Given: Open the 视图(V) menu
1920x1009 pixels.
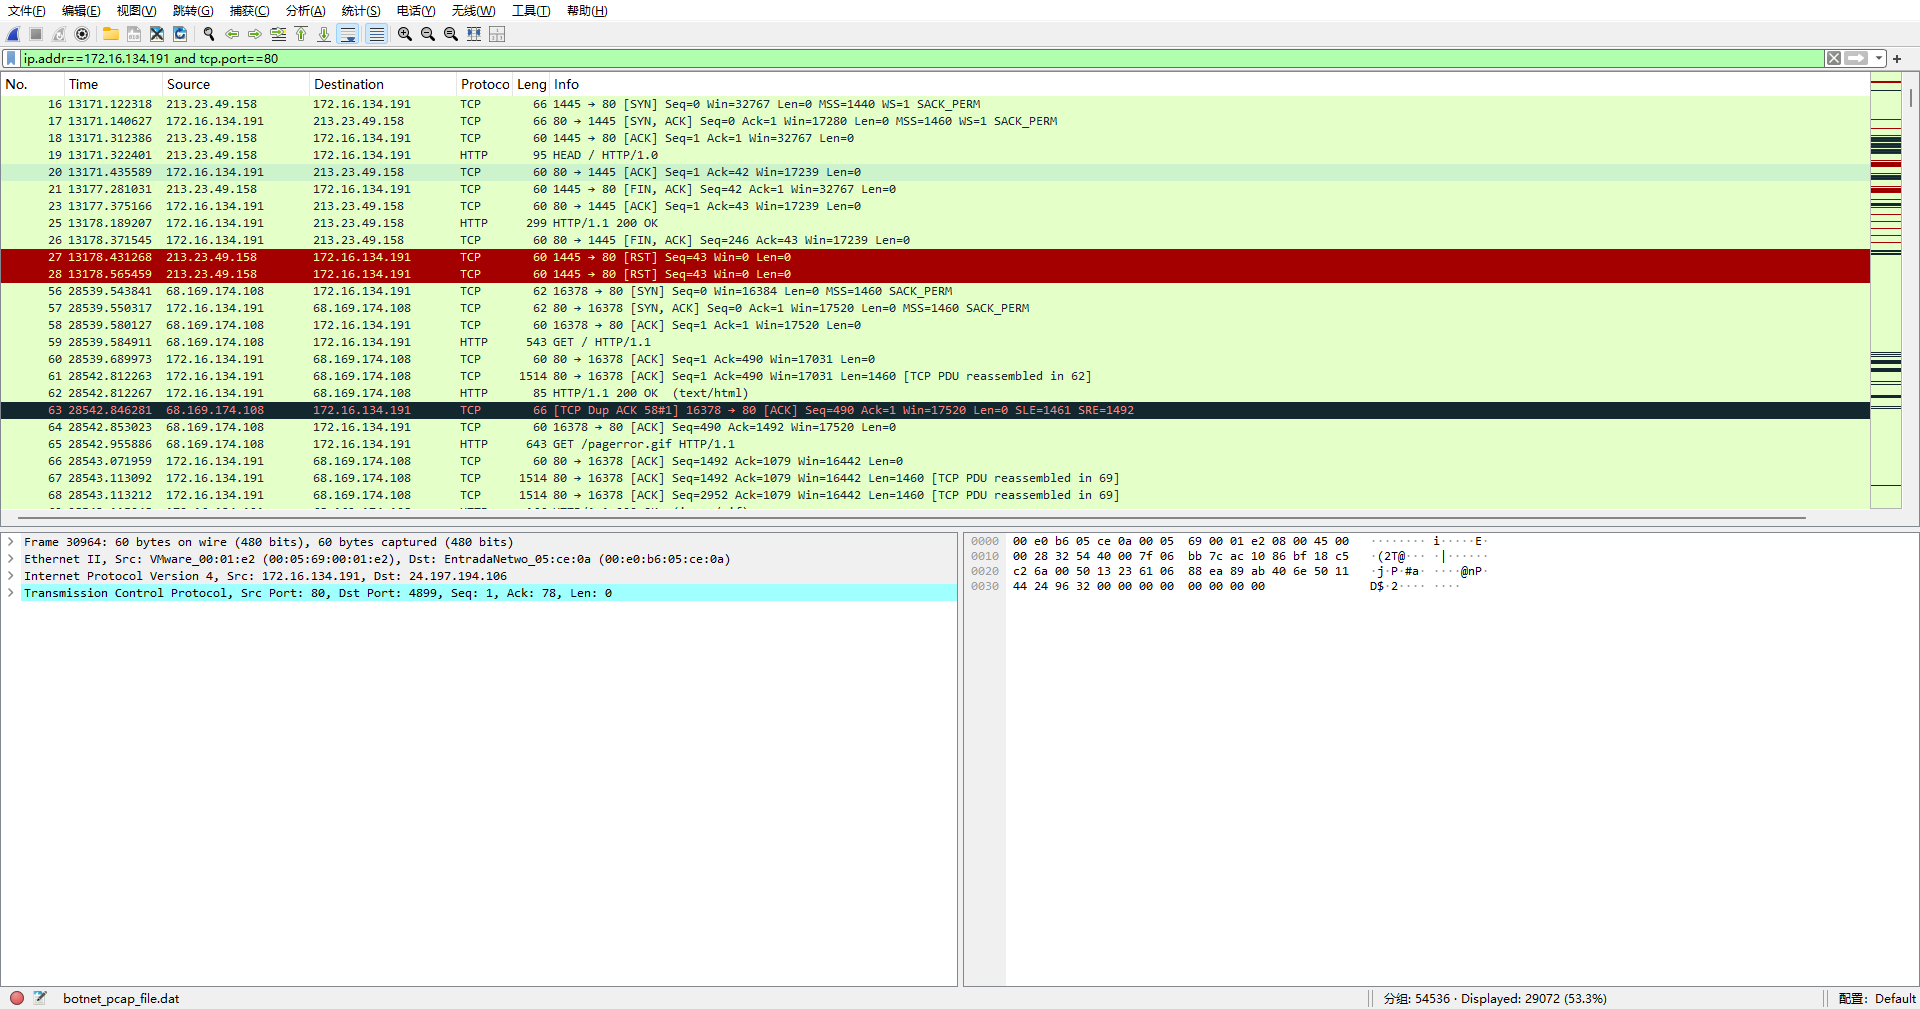Looking at the screenshot, I should (136, 11).
